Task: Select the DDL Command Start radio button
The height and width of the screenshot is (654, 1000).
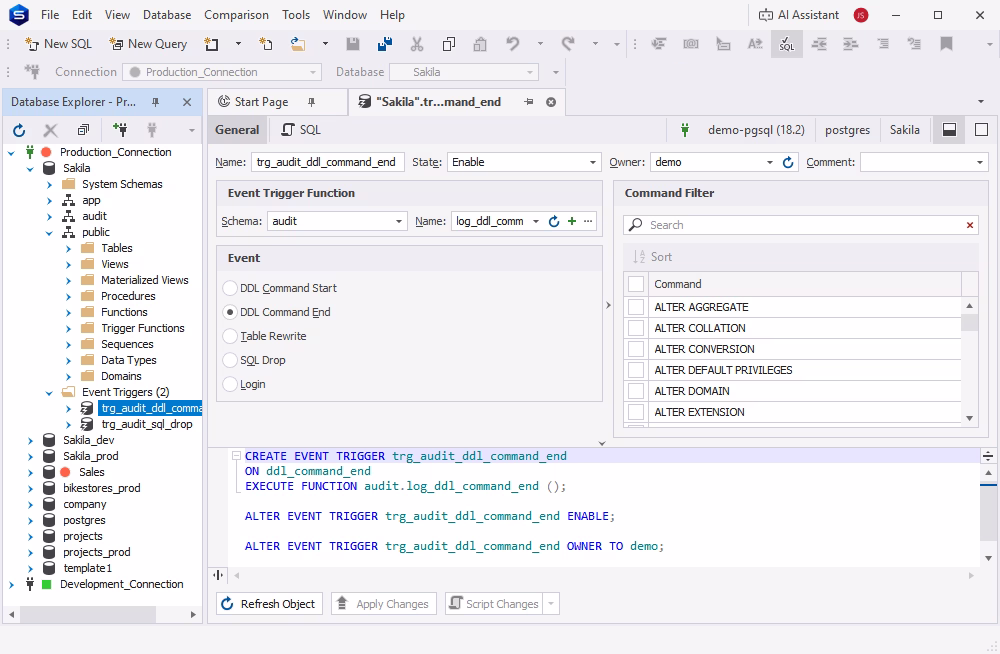Action: tap(230, 288)
